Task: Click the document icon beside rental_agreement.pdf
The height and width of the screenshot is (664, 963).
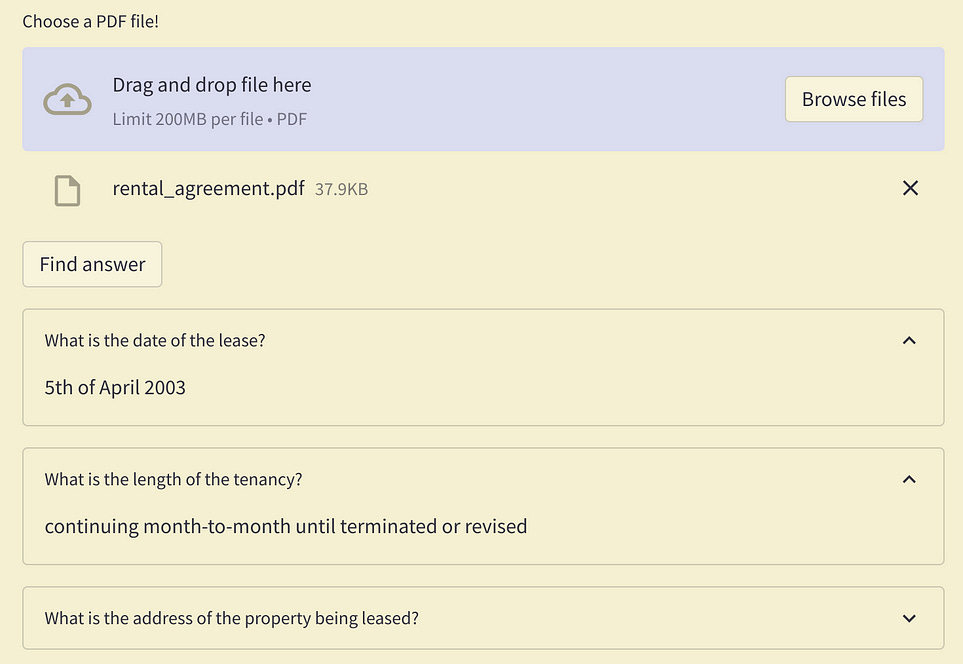Action: pyautogui.click(x=66, y=188)
